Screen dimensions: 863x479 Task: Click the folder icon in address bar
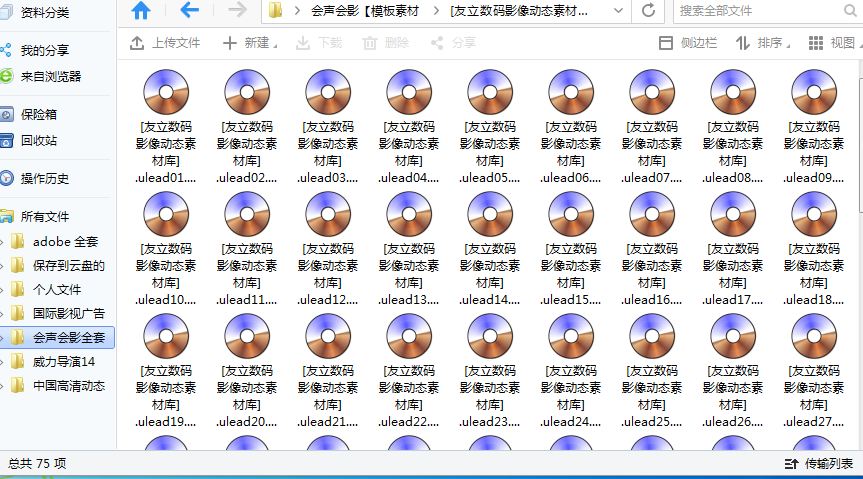point(276,10)
